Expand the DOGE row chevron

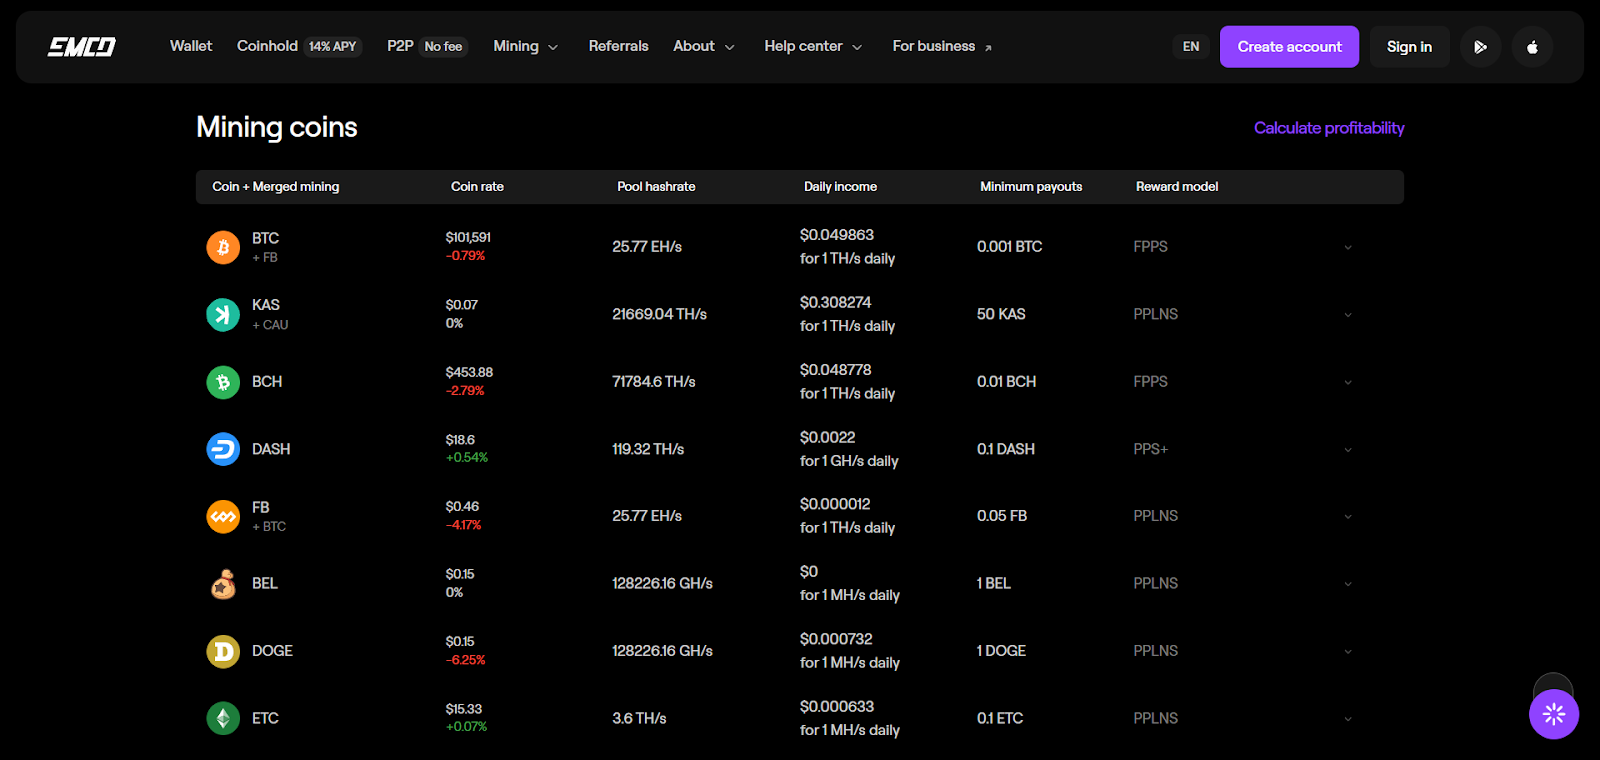(x=1347, y=651)
